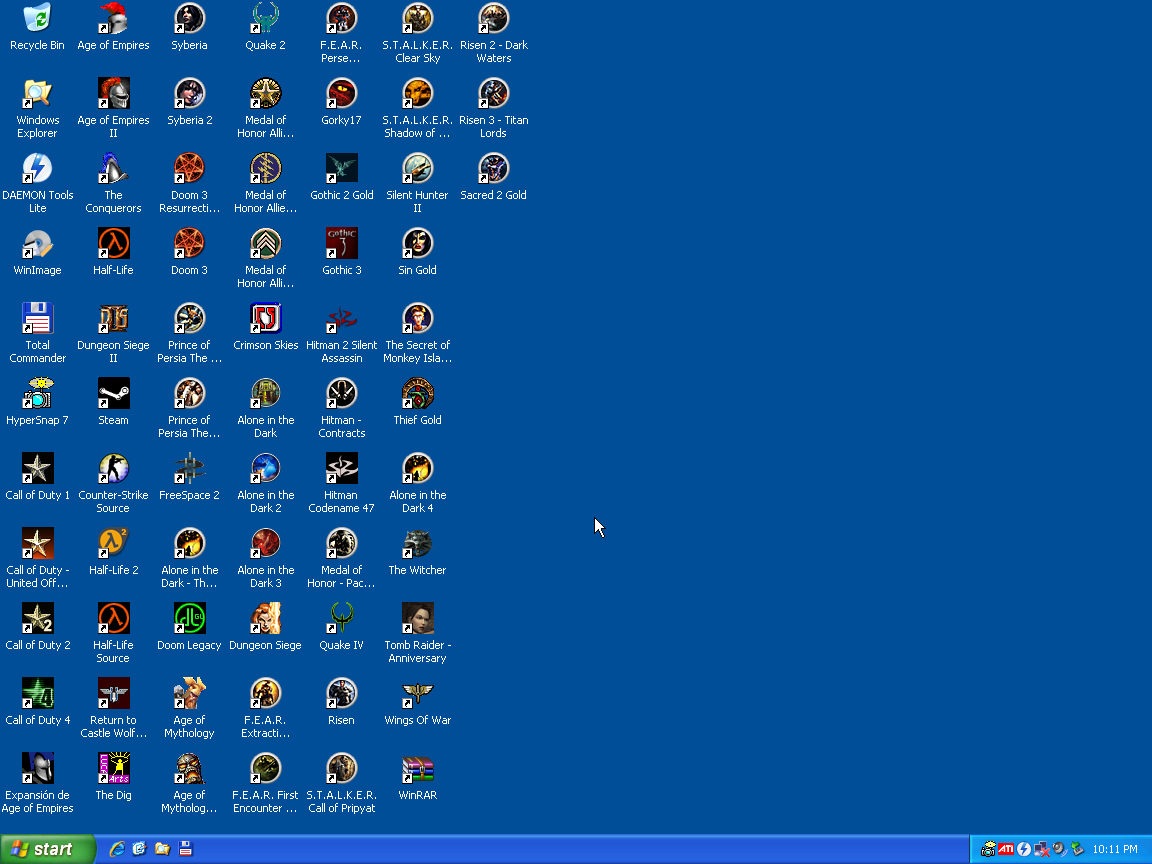Click the Gorky17 desktop icon
The image size is (1152, 864).
coord(342,94)
